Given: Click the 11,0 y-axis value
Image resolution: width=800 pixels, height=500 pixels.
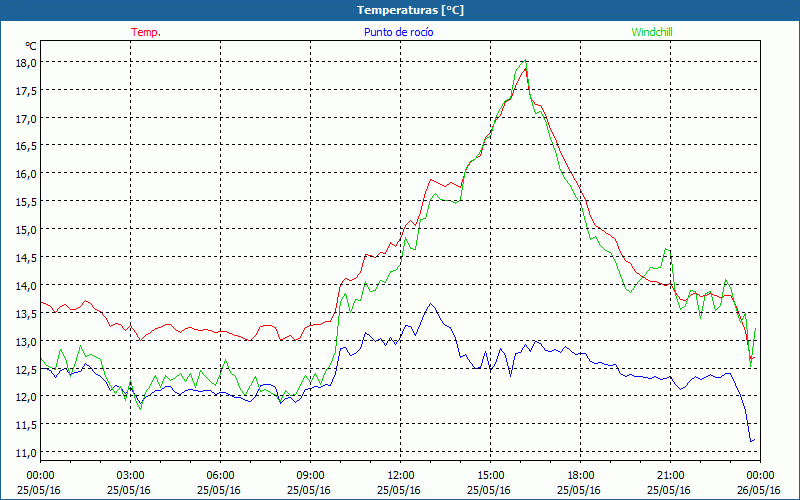Looking at the screenshot, I should [27, 453].
